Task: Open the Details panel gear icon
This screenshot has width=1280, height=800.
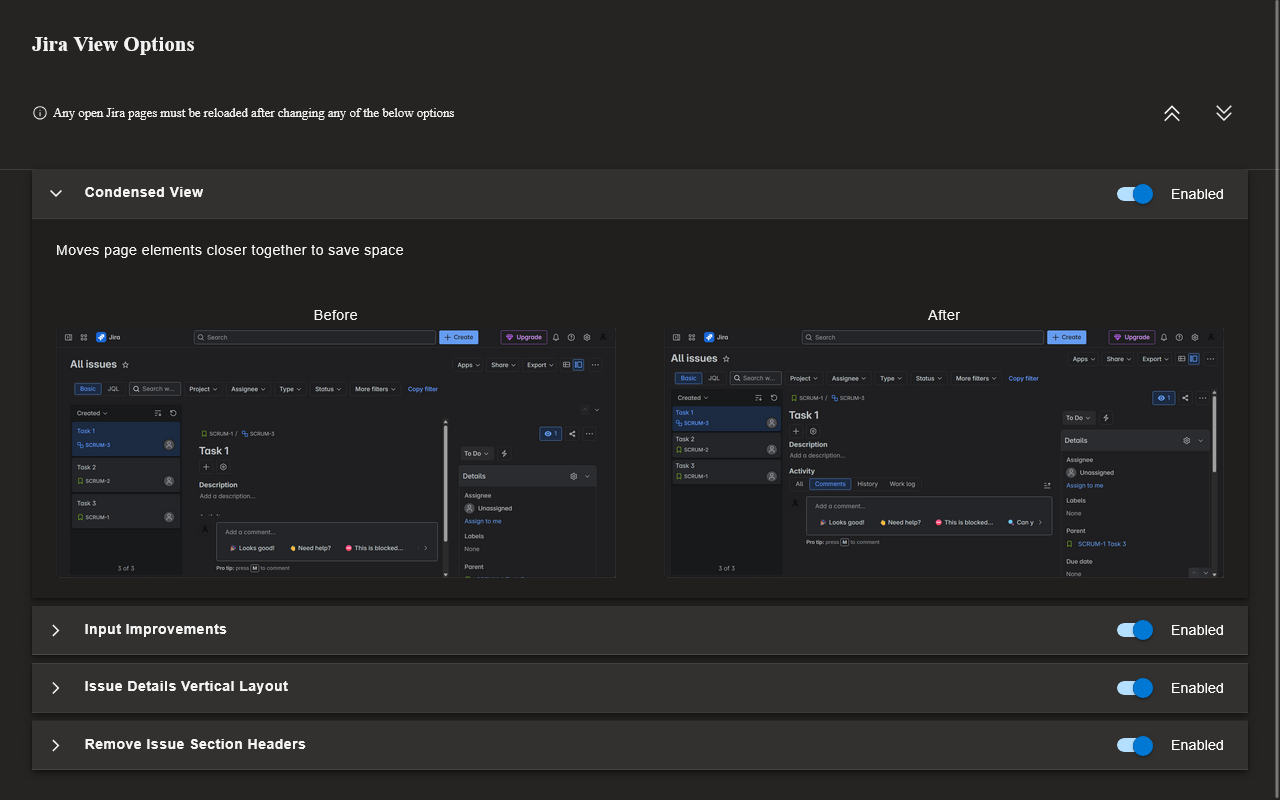Action: tap(1186, 440)
